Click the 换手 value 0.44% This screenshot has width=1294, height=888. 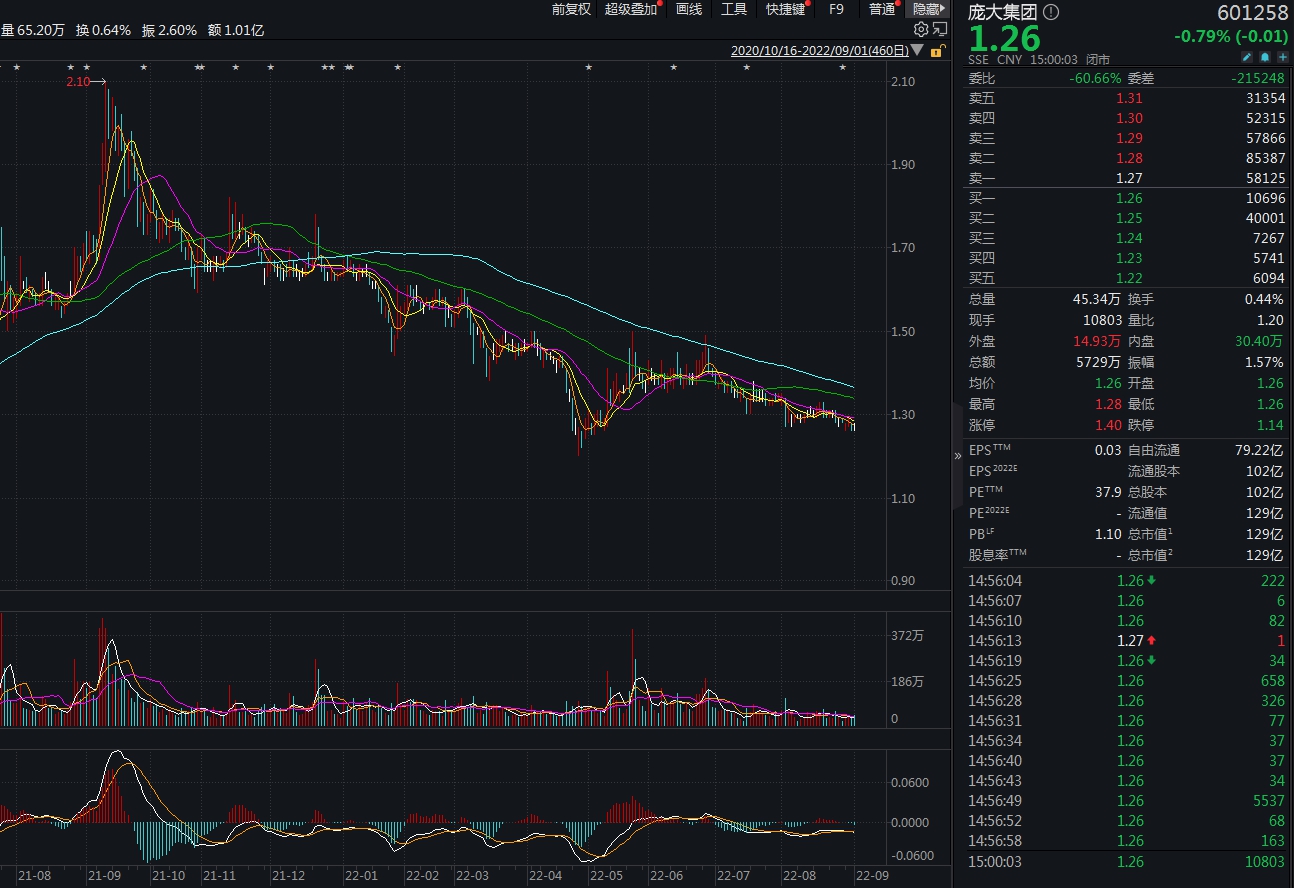coord(1264,299)
